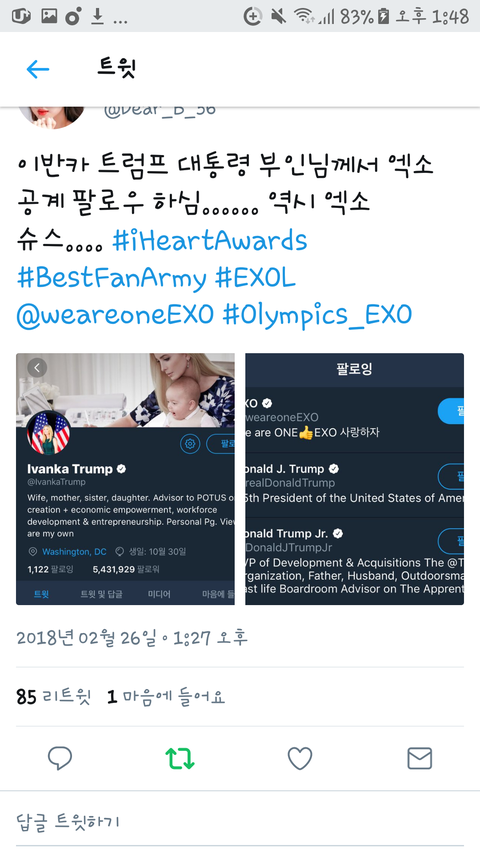Tap the reply speech bubble icon
The height and width of the screenshot is (853, 480).
(60, 758)
